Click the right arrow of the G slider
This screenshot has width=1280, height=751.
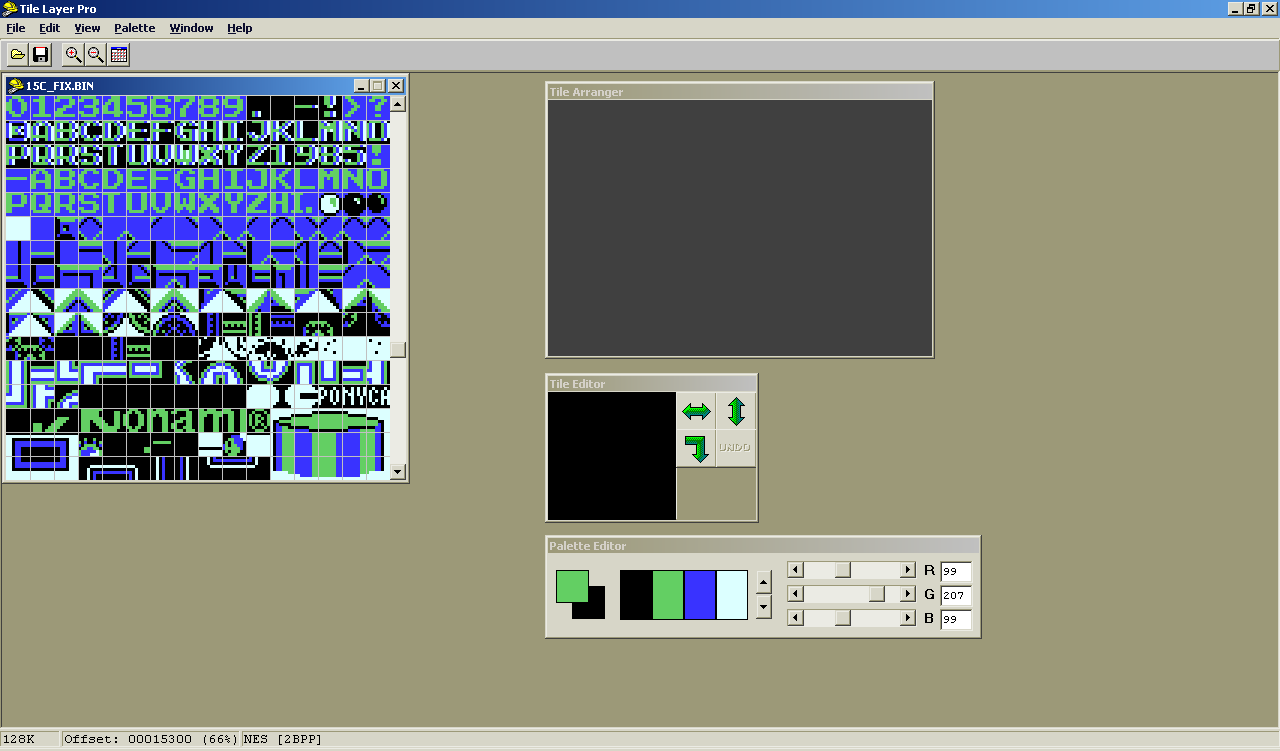(906, 593)
